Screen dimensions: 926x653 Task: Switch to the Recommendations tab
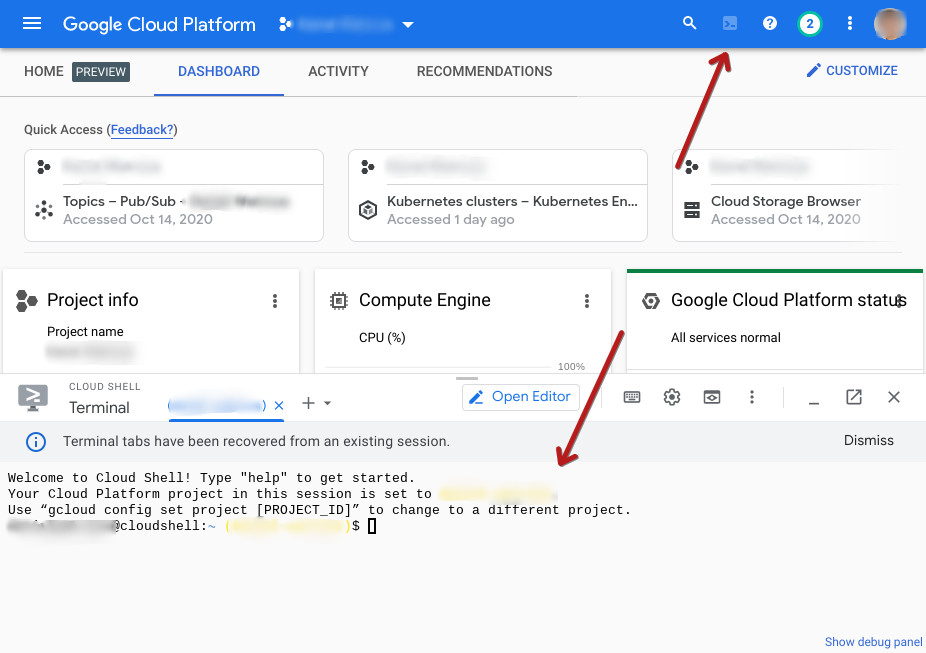pyautogui.click(x=484, y=72)
